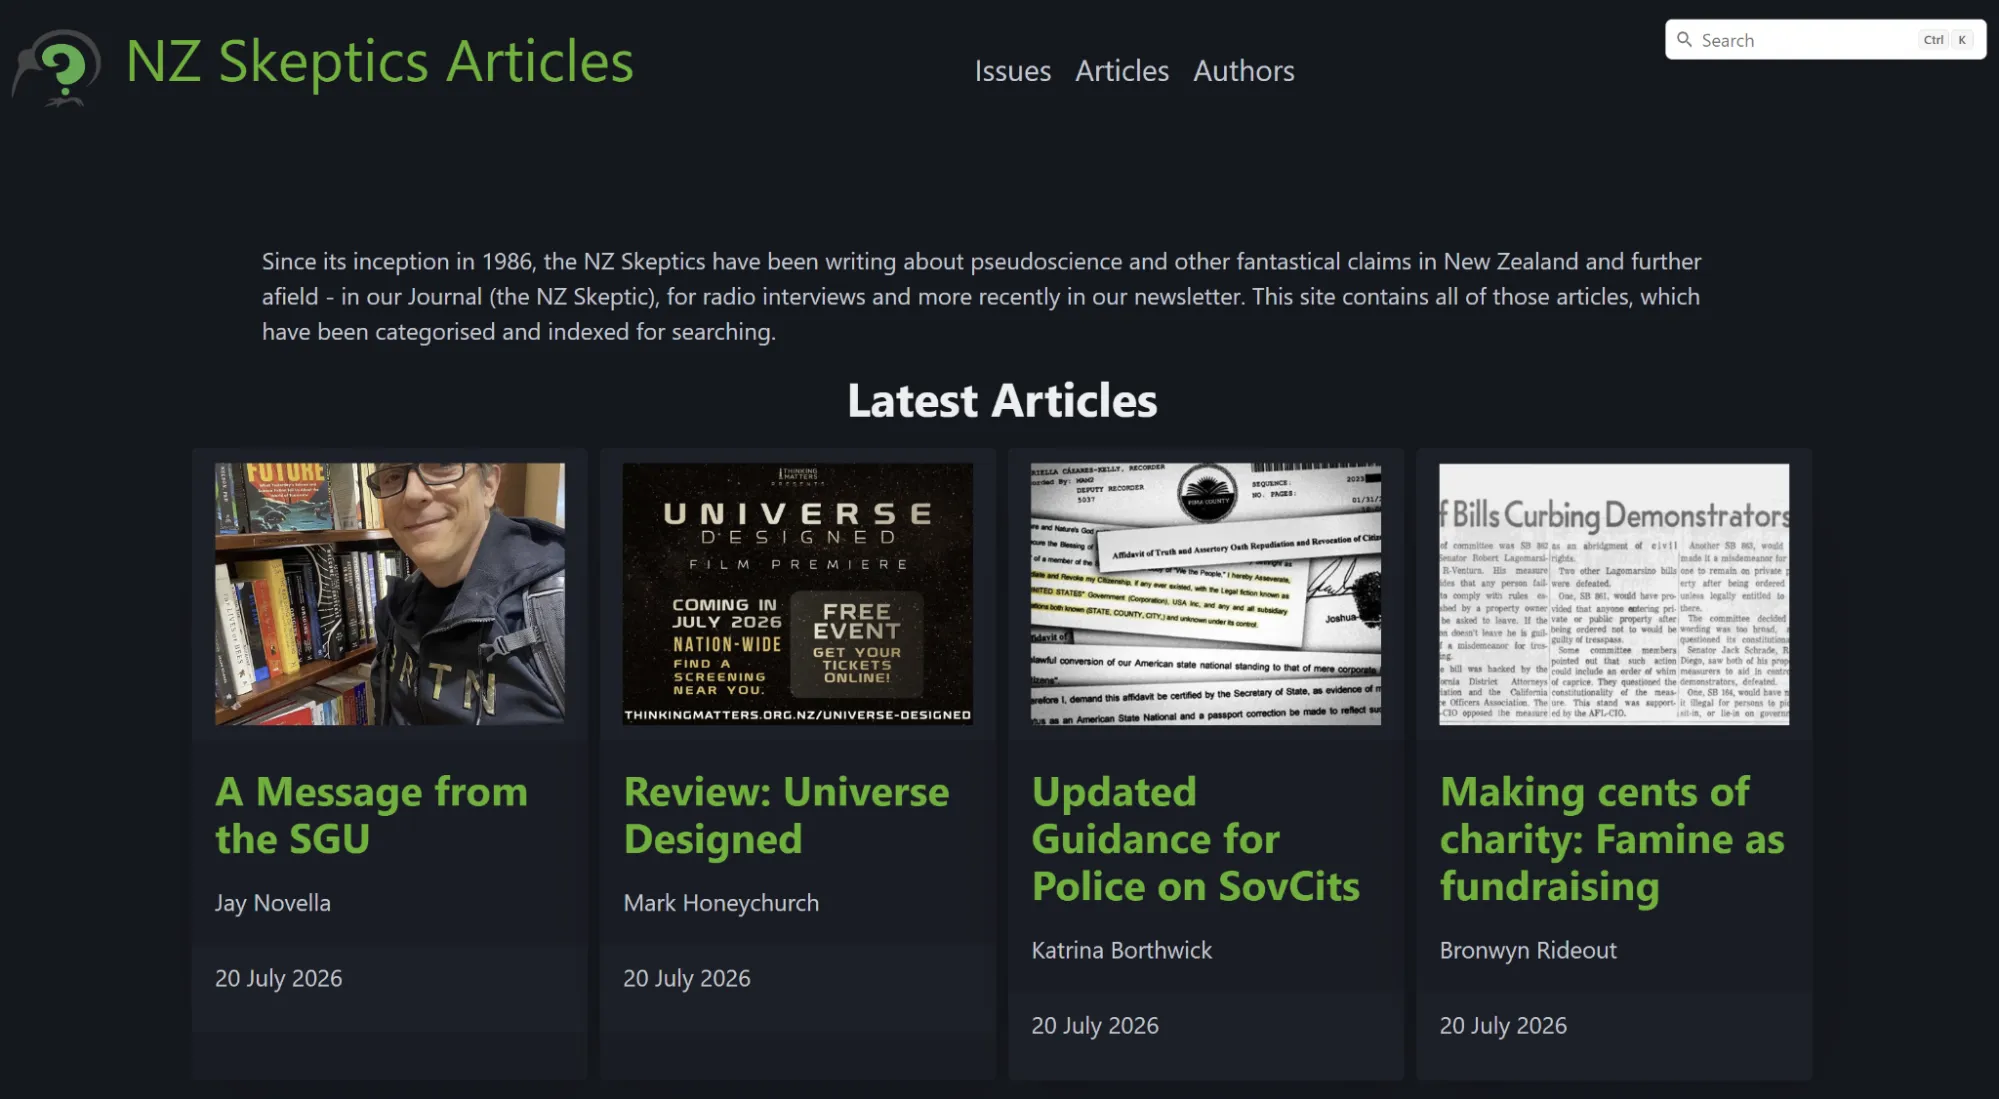Screen dimensions: 1999x1100
Task: Open the Jay Novella bookshelf photo thumbnail
Action: pyautogui.click(x=389, y=594)
